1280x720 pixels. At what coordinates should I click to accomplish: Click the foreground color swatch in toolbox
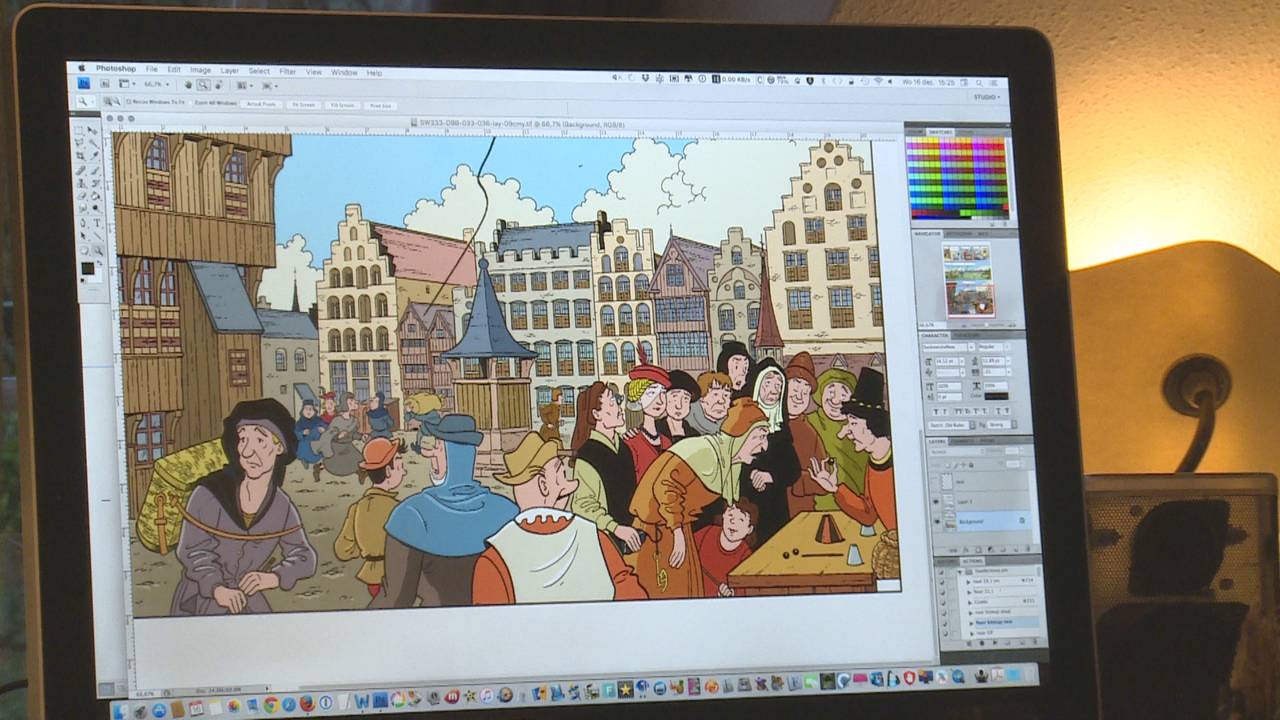87,267
